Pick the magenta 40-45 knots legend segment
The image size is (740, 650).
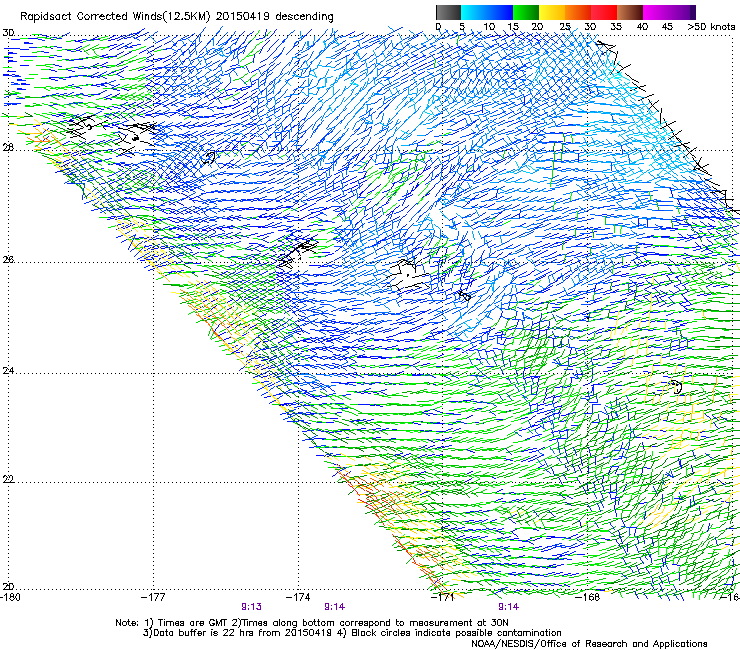[656, 12]
